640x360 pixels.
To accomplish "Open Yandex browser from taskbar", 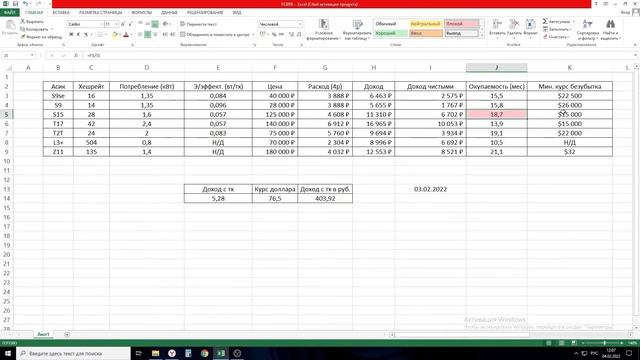I will [172, 353].
